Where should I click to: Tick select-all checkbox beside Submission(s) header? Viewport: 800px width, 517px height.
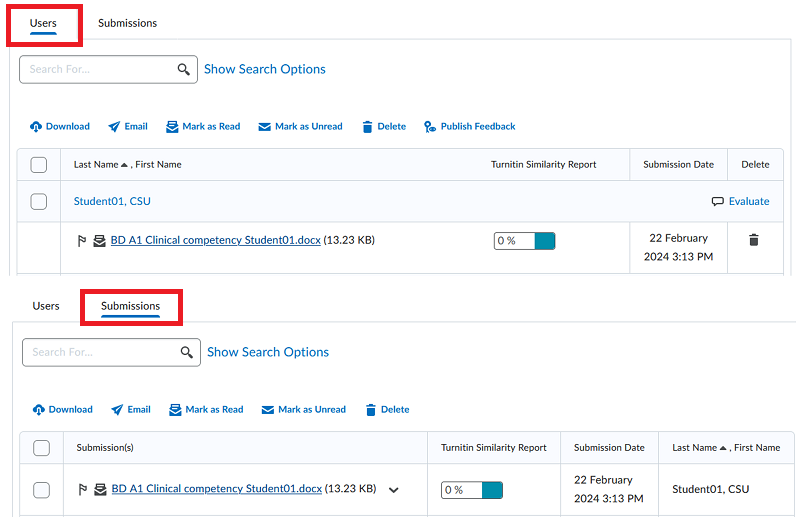[42, 448]
